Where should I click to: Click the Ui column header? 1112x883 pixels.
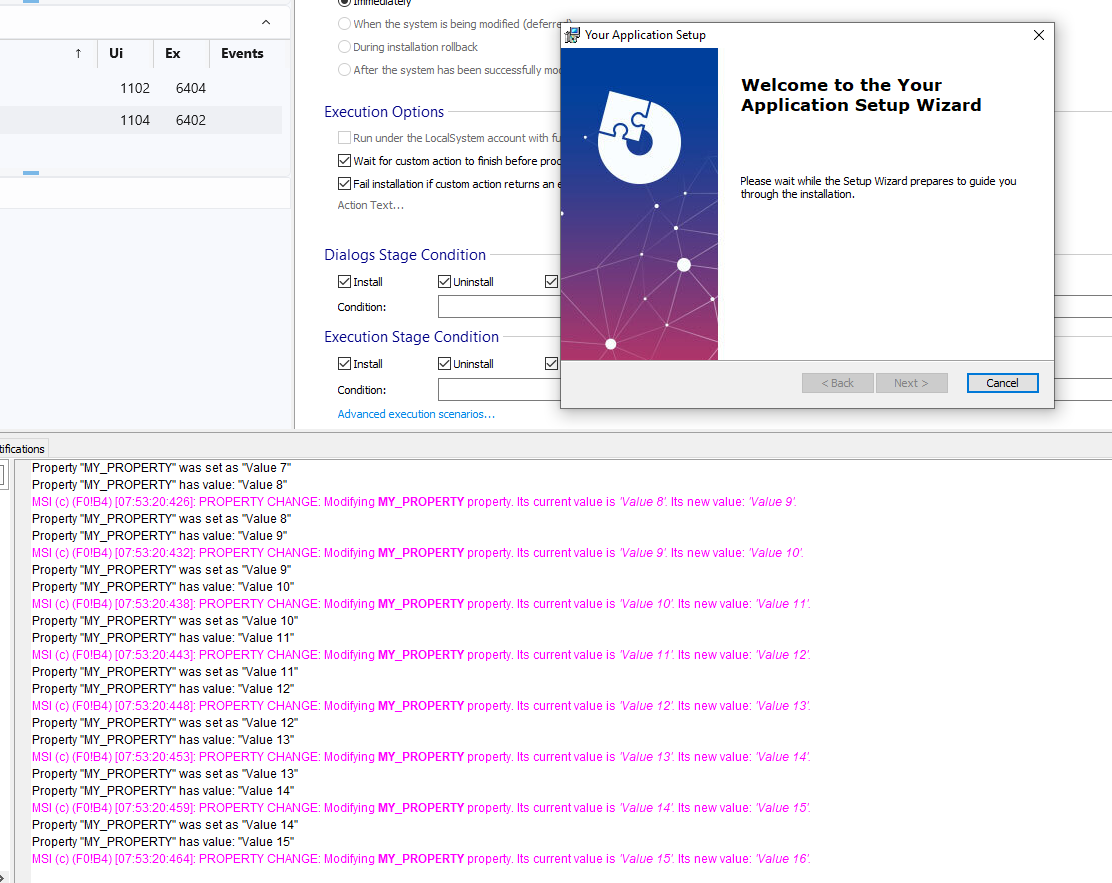[116, 54]
